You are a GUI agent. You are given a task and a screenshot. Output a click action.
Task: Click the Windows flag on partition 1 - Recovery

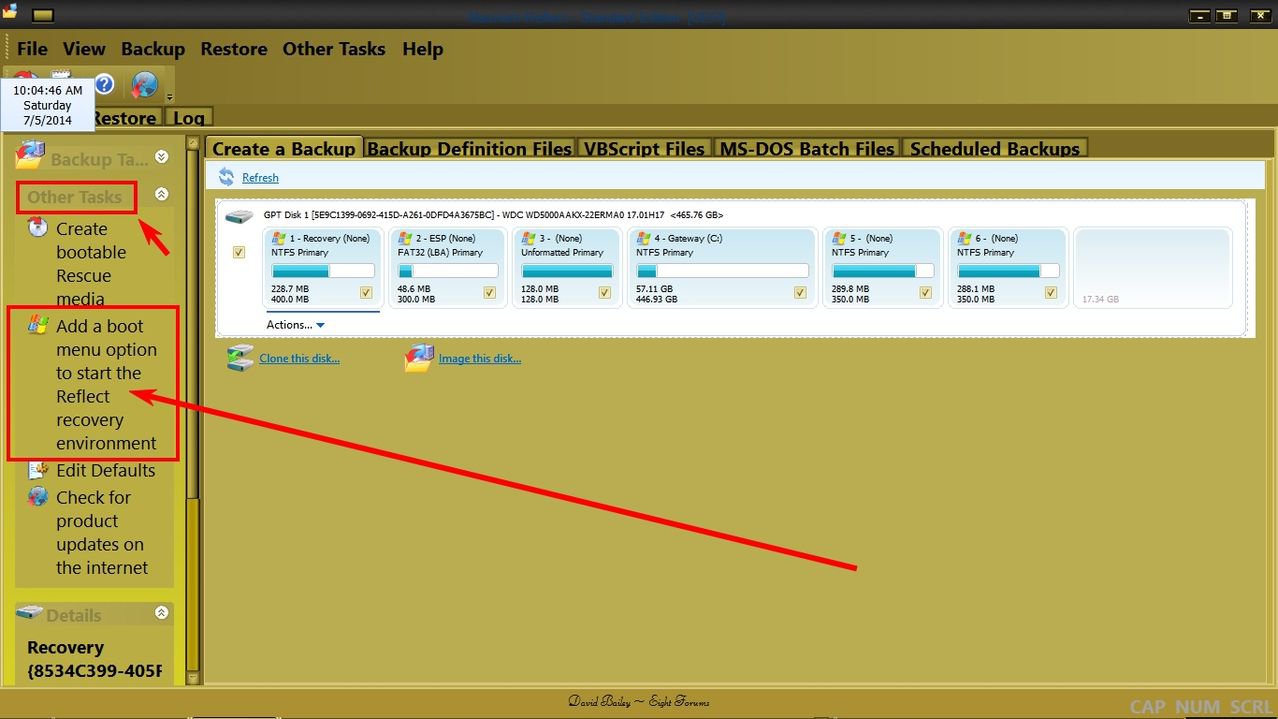click(279, 238)
